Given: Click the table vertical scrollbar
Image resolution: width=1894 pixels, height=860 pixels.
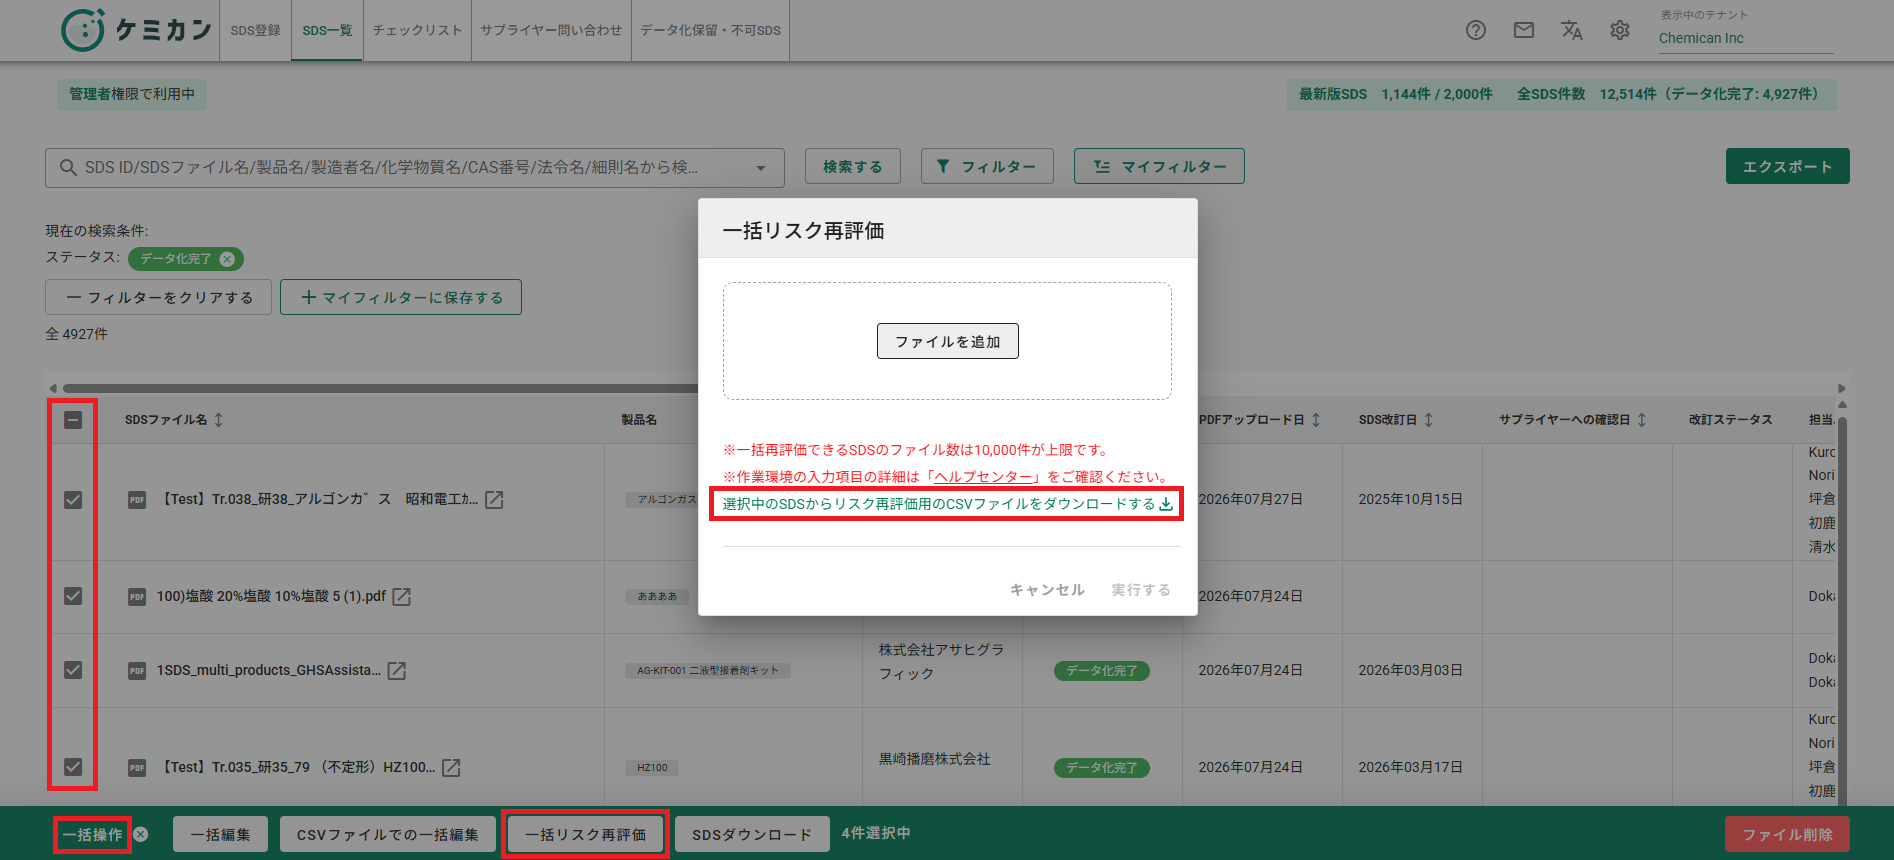Looking at the screenshot, I should point(1842,610).
